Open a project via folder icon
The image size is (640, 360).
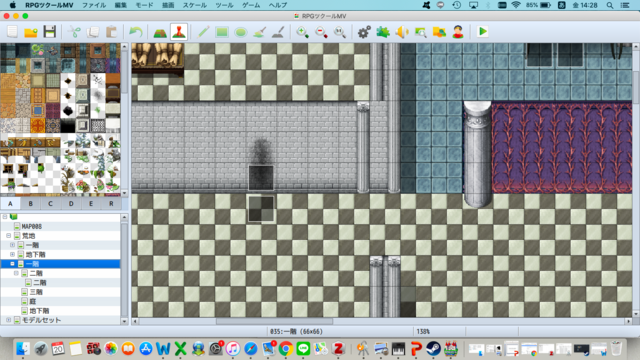click(x=31, y=32)
